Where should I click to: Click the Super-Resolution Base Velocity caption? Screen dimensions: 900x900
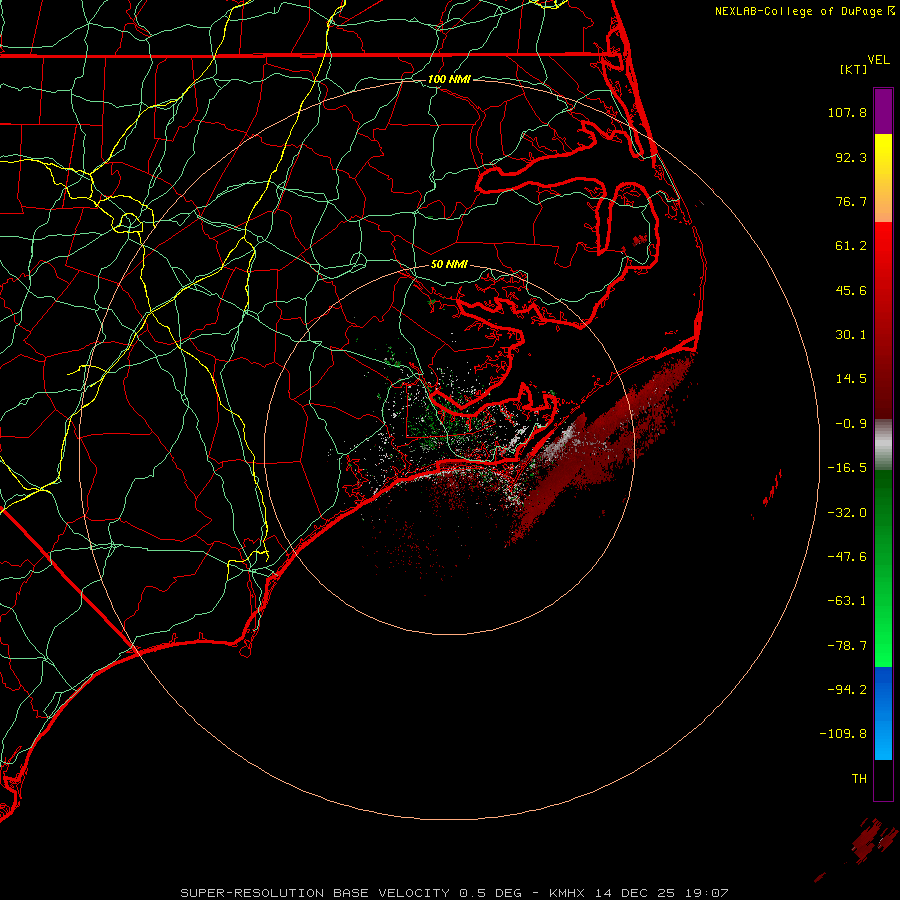455,893
